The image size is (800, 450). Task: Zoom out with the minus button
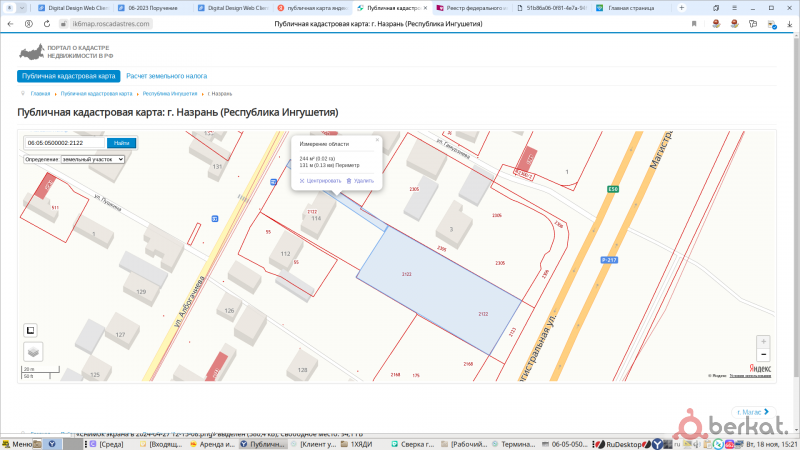coord(764,354)
